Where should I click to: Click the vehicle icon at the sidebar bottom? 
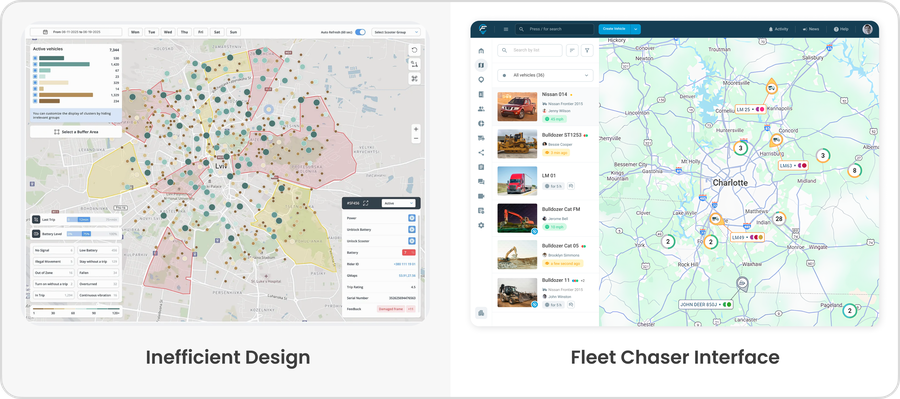pyautogui.click(x=481, y=312)
